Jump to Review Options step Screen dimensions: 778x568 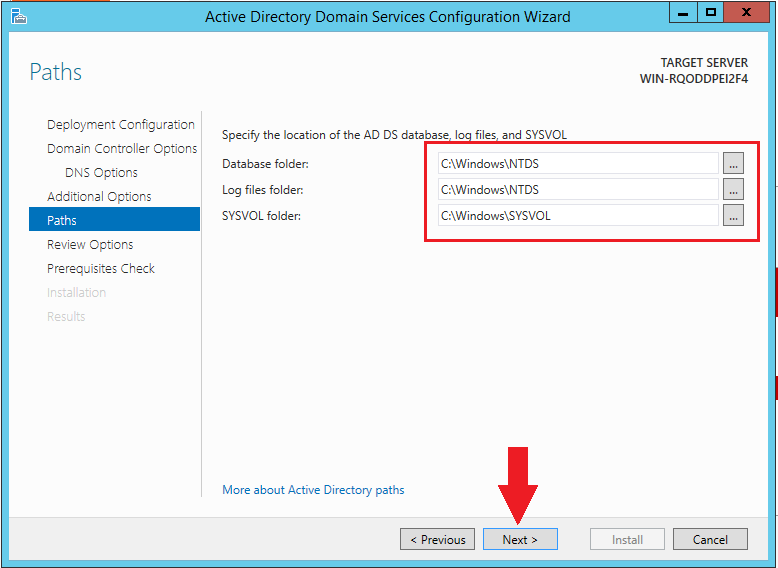90,245
